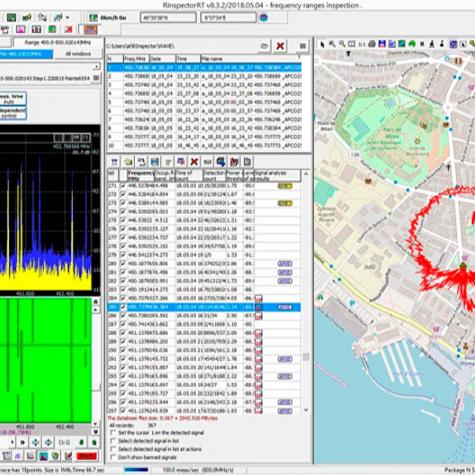The height and width of the screenshot is (475, 475).
Task: Click the scroll up arrow of signal list
Action: pyautogui.click(x=306, y=174)
